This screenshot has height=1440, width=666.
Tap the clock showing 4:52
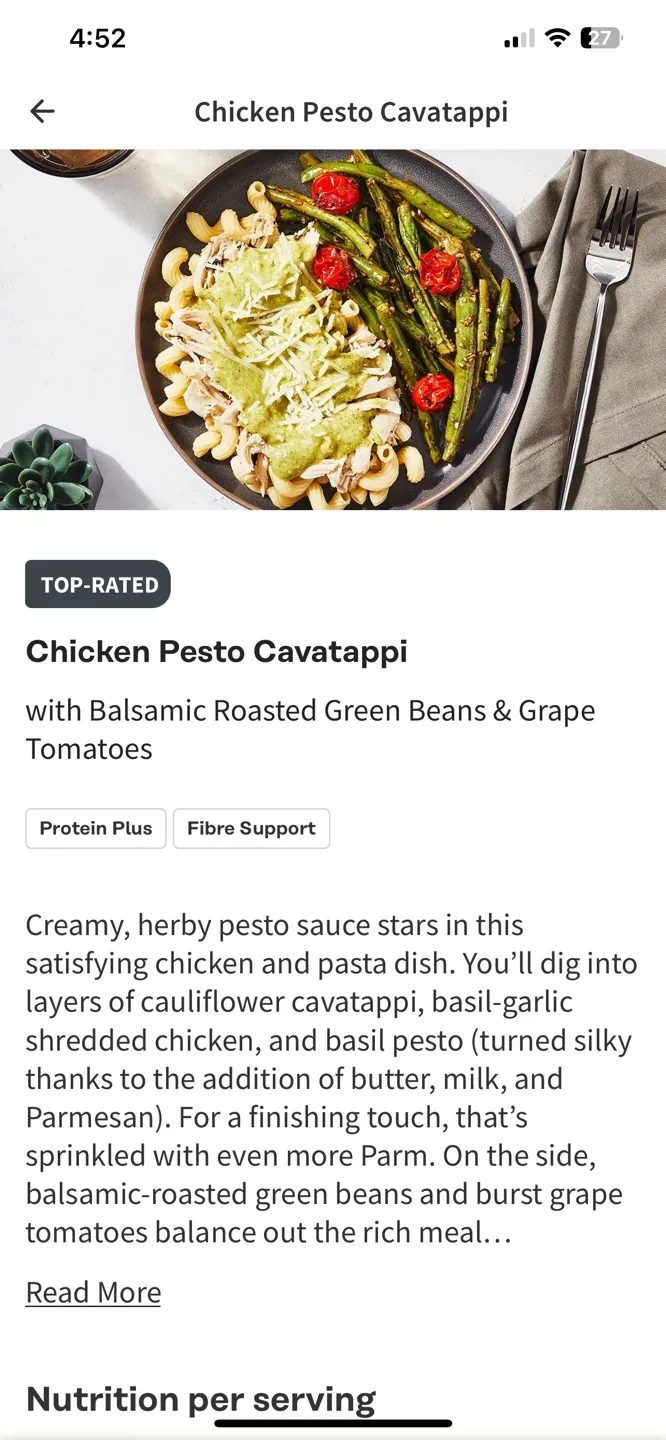[98, 38]
